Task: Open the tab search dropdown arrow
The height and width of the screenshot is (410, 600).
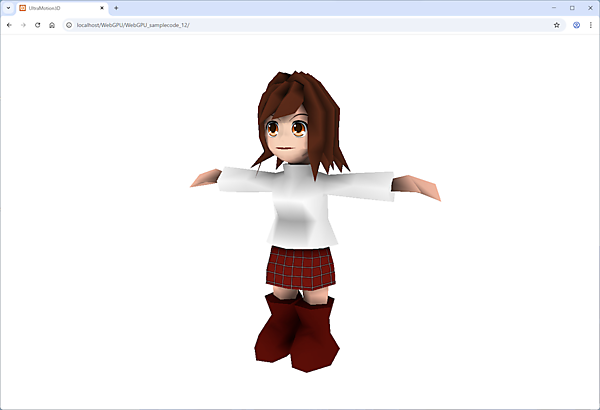Action: (x=8, y=8)
